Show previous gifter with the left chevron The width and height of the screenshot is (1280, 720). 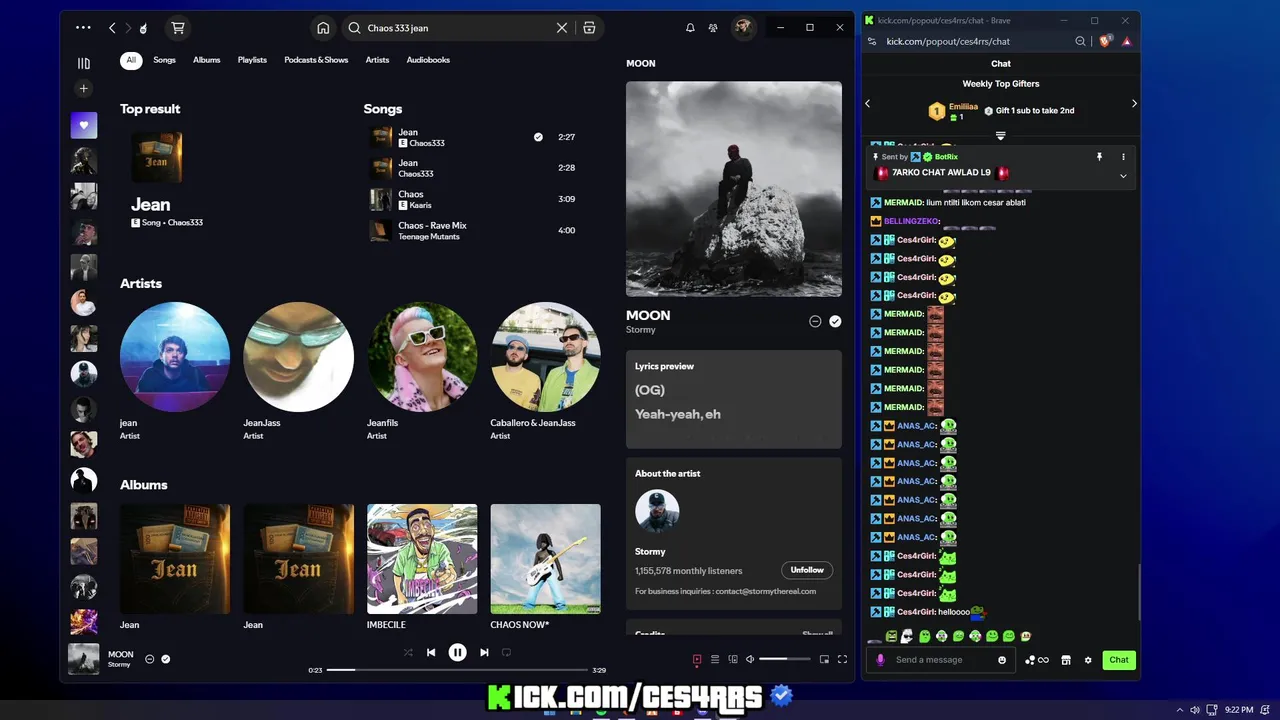(x=867, y=103)
